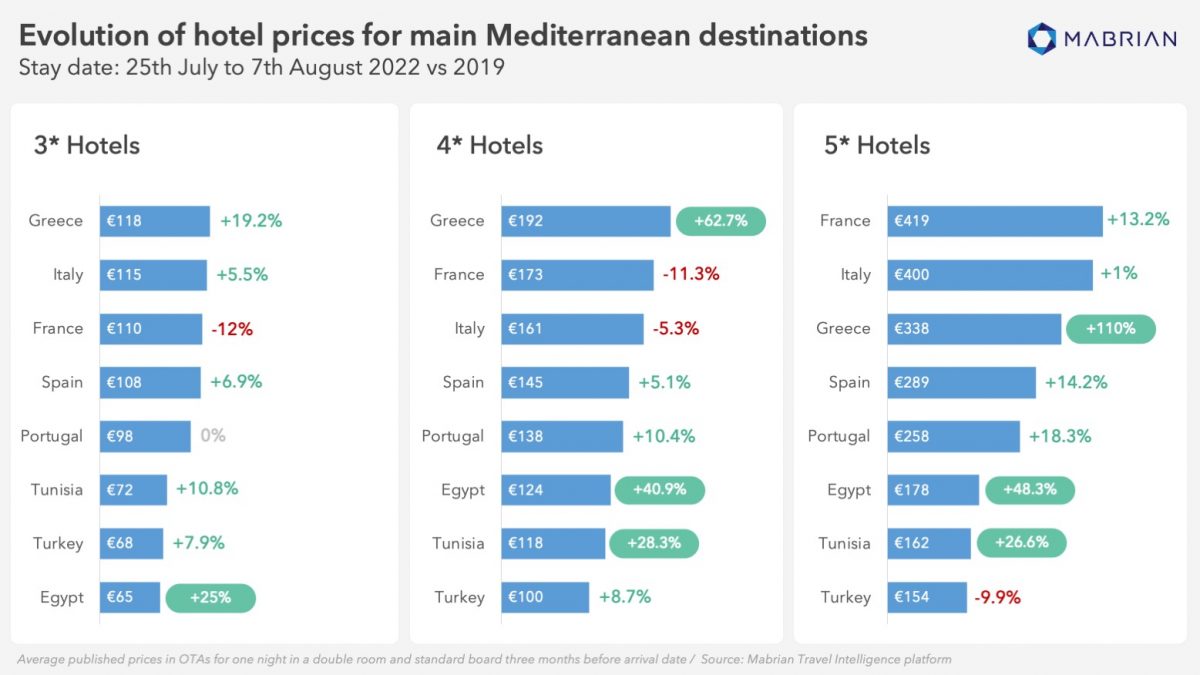Select the Turkey €154 bar in 5* Hotels
The height and width of the screenshot is (675, 1200).
click(x=927, y=598)
